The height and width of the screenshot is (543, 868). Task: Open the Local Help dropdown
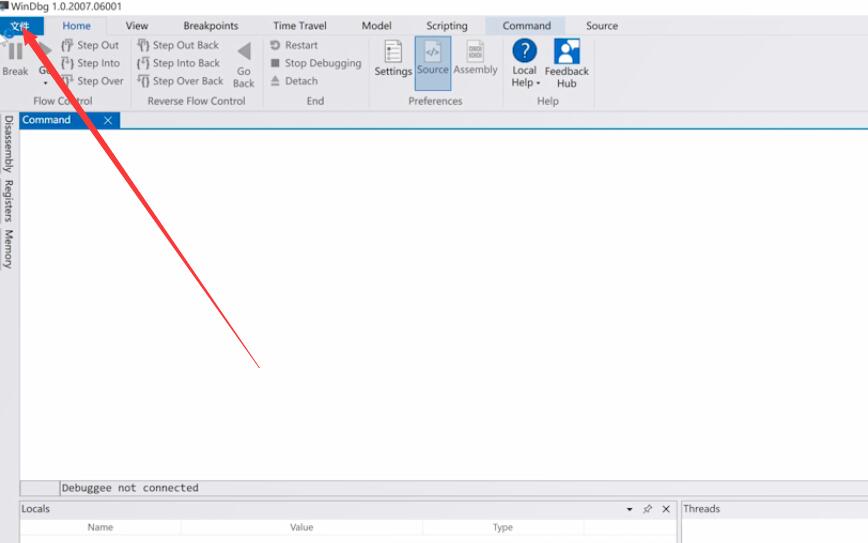[x=524, y=64]
